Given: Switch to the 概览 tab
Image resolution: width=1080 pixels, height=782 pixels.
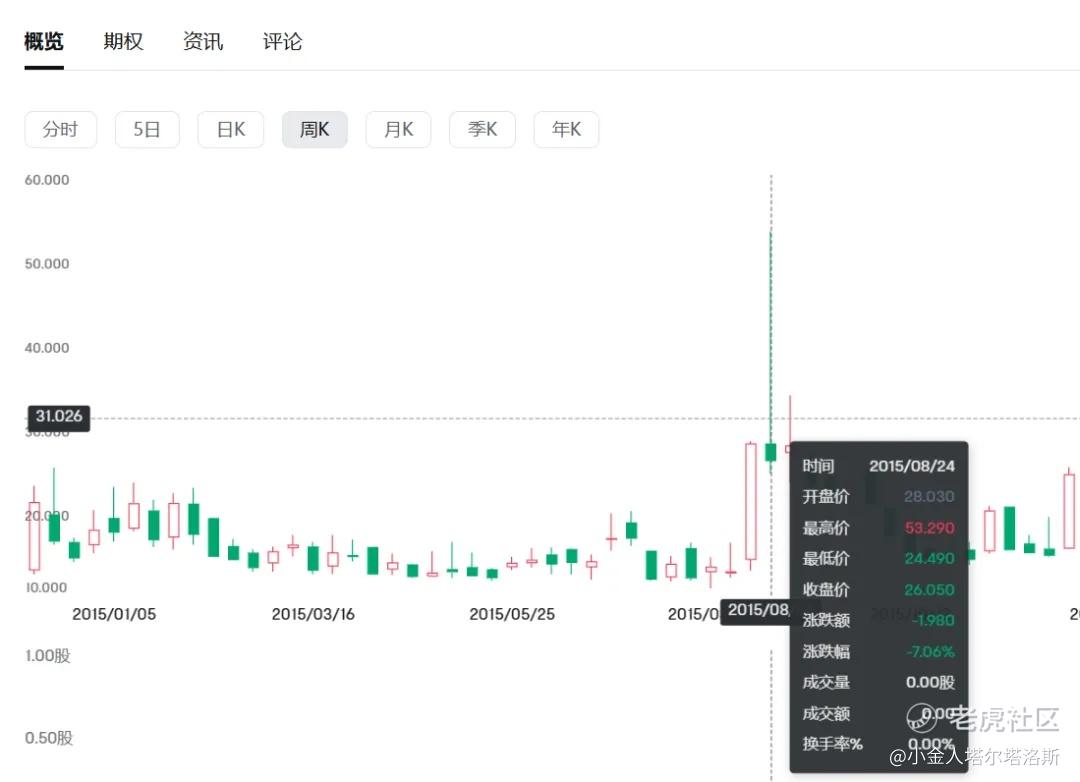Looking at the screenshot, I should [43, 41].
